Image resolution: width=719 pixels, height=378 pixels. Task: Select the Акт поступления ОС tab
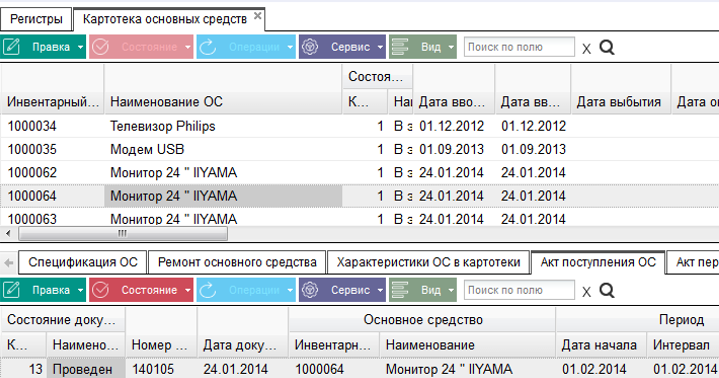point(598,262)
